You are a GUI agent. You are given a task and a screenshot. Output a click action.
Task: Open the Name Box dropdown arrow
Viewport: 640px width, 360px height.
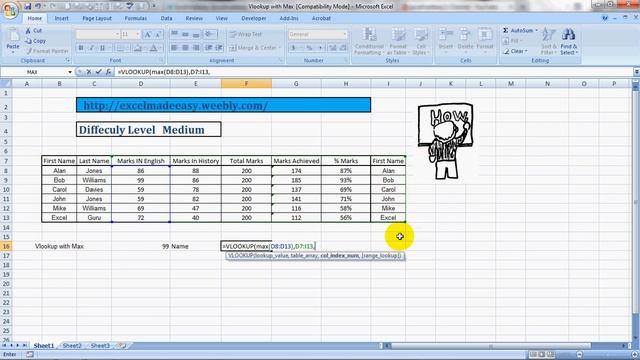coord(70,72)
